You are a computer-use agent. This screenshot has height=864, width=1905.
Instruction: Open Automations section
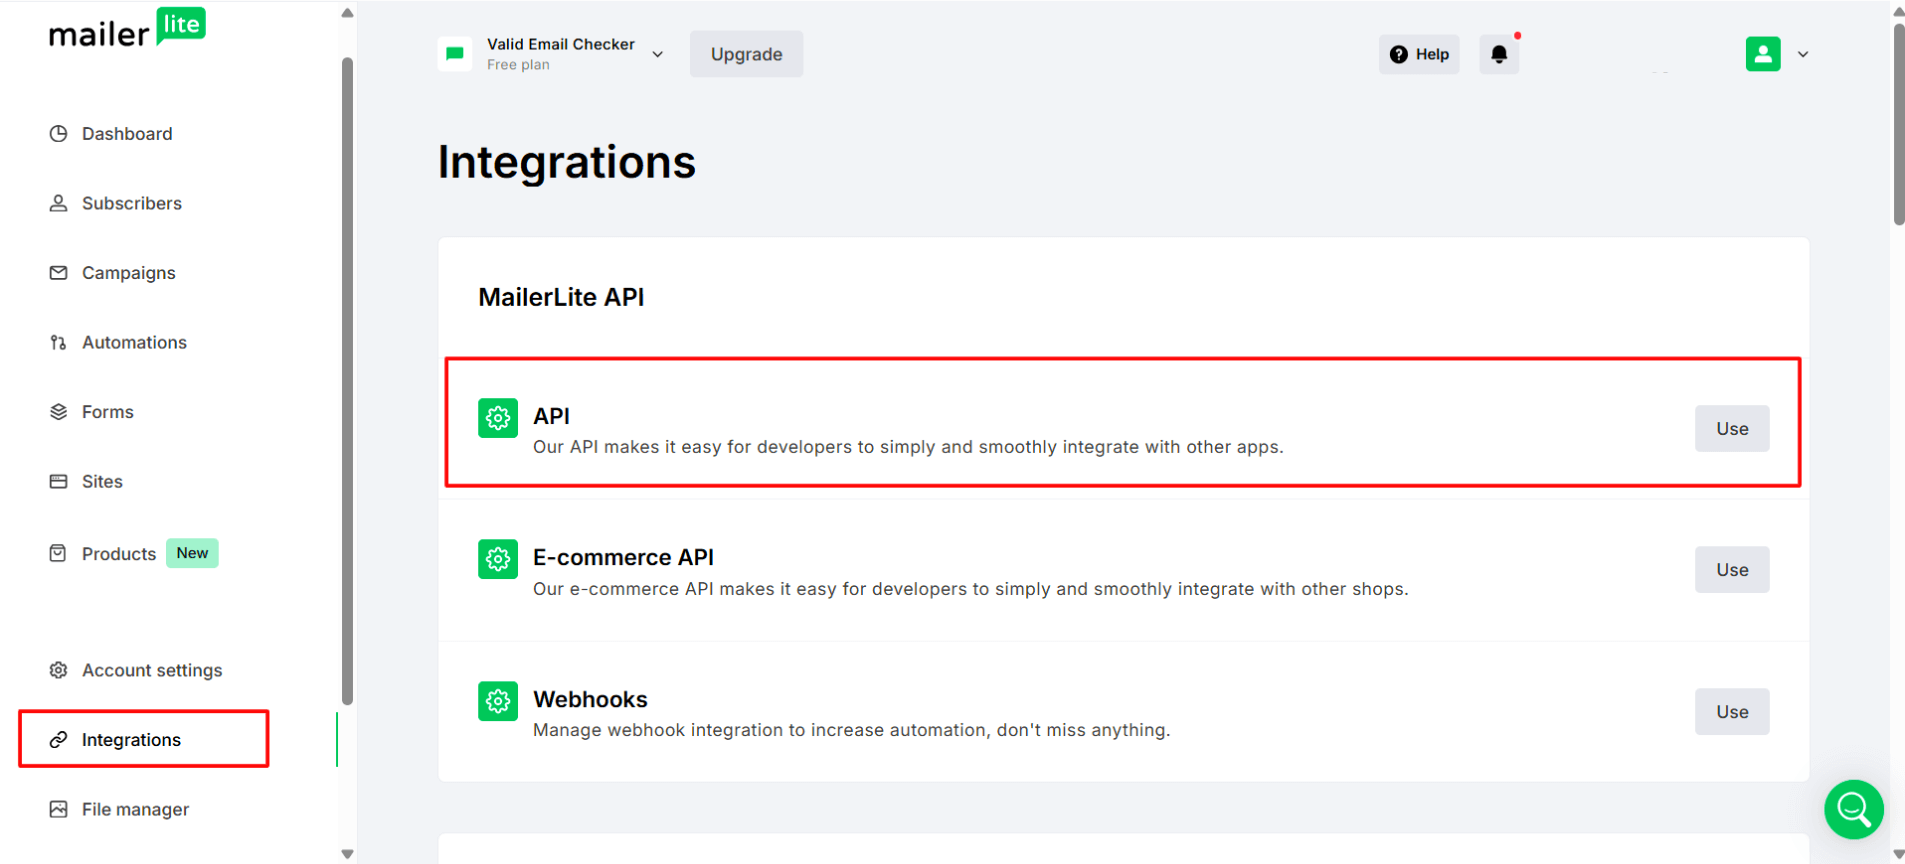pyautogui.click(x=134, y=342)
